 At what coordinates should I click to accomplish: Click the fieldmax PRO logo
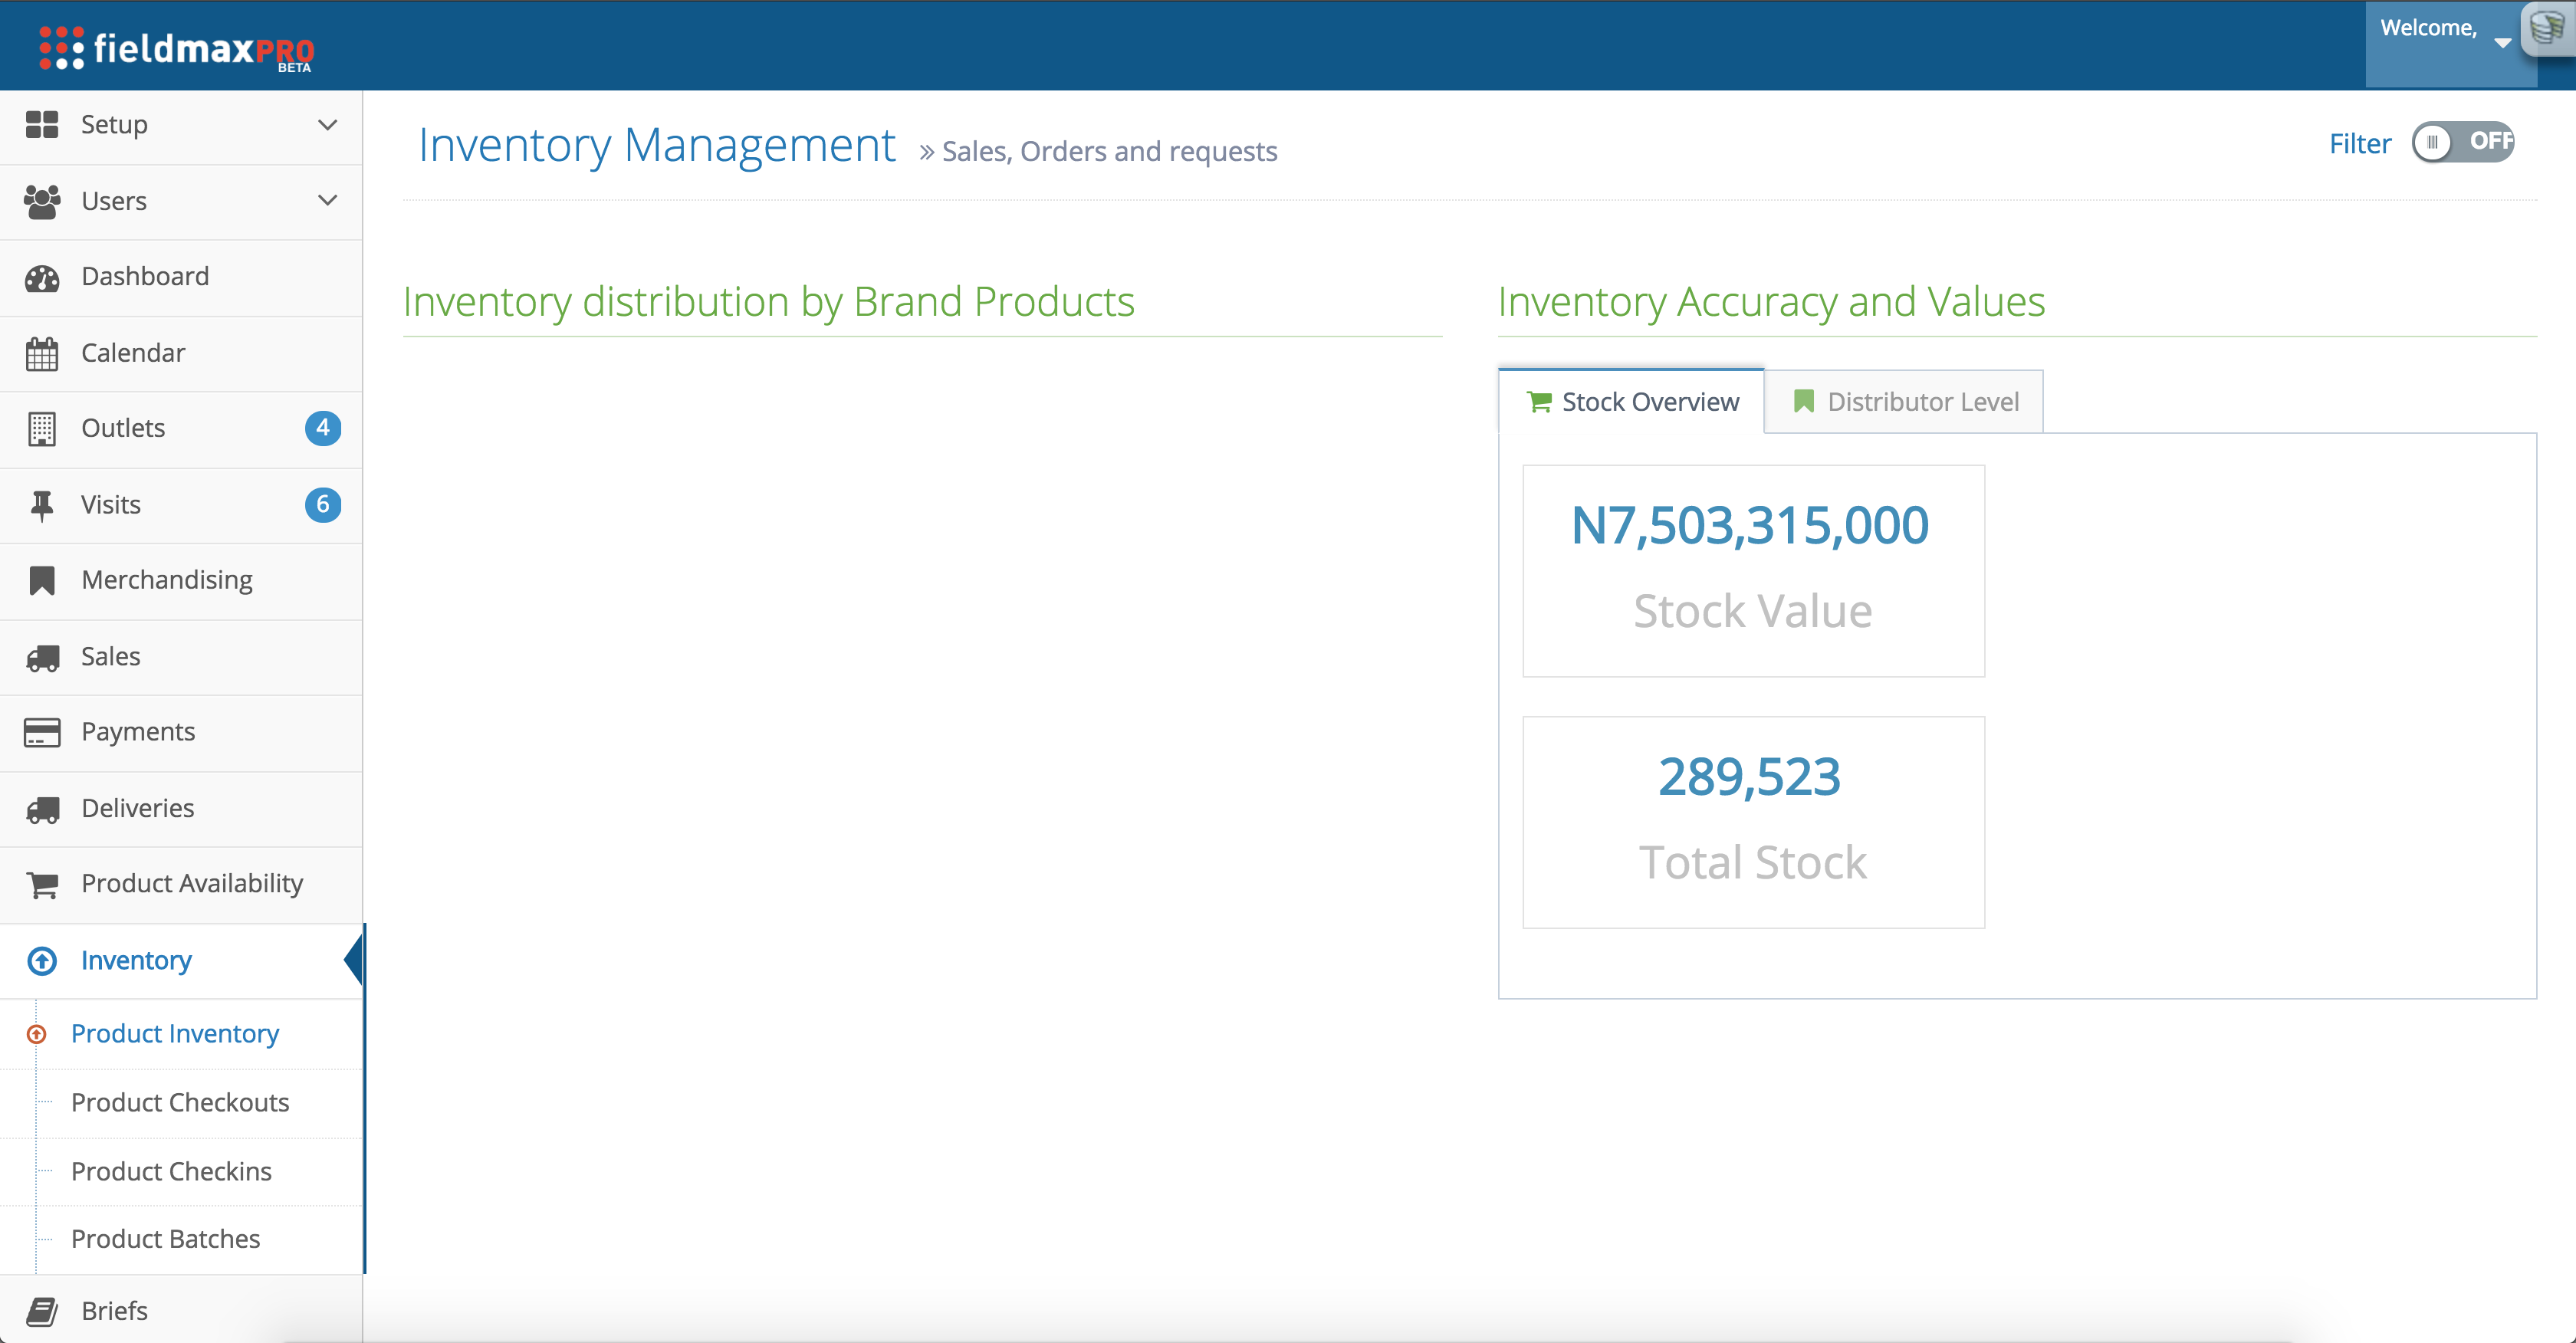(x=177, y=48)
